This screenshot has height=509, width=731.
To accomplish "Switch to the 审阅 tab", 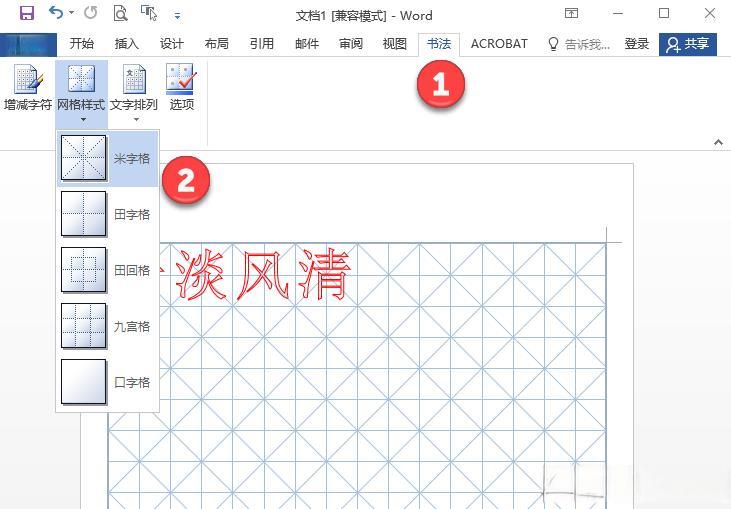I will coord(351,44).
